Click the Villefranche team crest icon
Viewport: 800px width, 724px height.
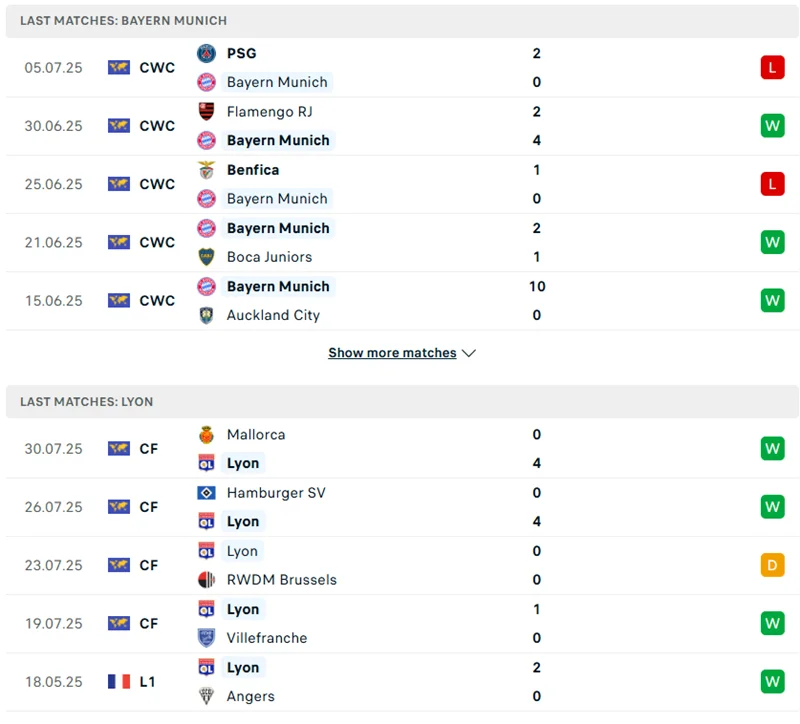[x=206, y=638]
